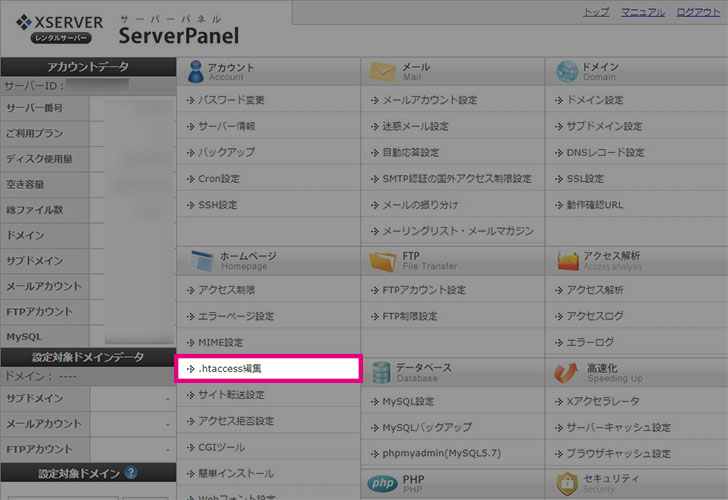Open アクセスログ
Viewport: 728px width, 500px height.
595,316
